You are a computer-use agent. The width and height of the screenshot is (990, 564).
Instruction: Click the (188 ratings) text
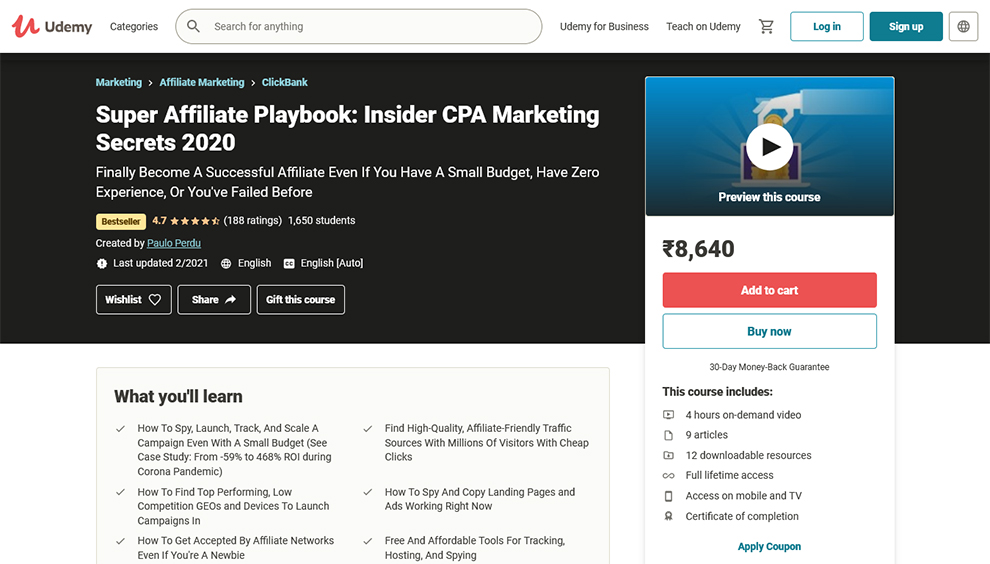click(253, 220)
